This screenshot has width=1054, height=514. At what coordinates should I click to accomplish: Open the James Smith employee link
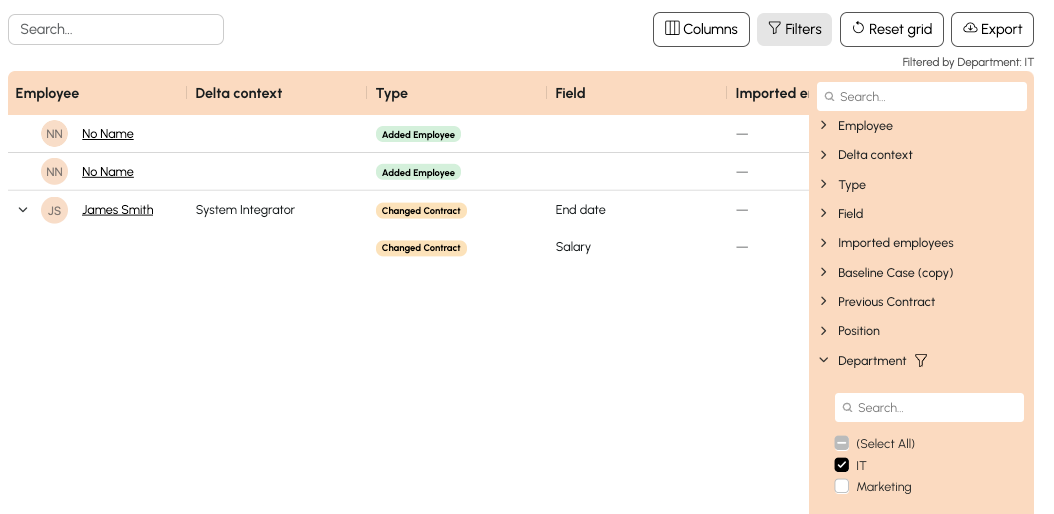(118, 210)
